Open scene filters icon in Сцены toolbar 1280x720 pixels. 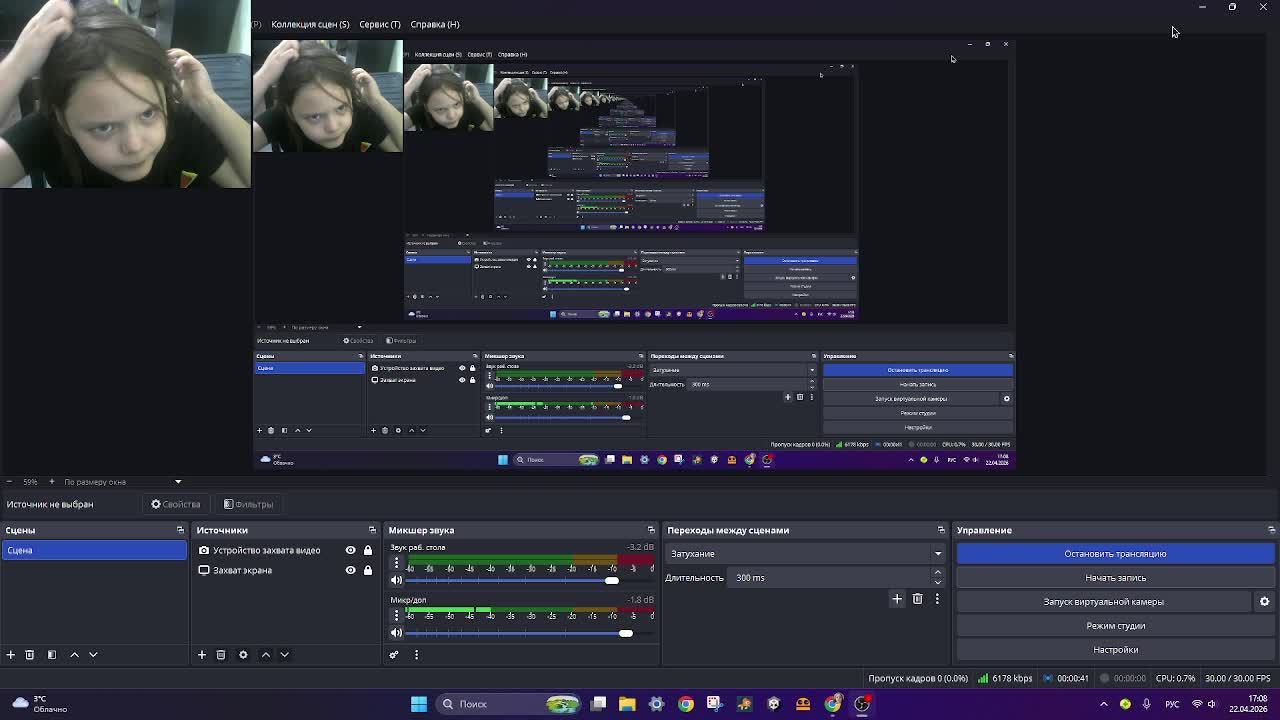[x=52, y=655]
